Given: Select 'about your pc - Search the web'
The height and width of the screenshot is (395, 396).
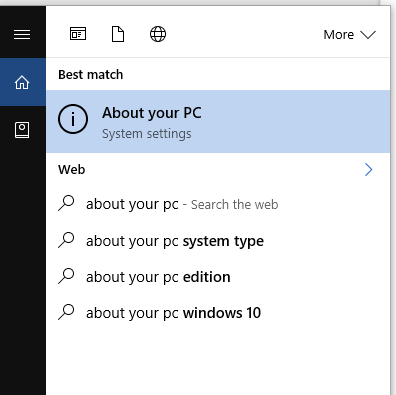Looking at the screenshot, I should coord(218,204).
